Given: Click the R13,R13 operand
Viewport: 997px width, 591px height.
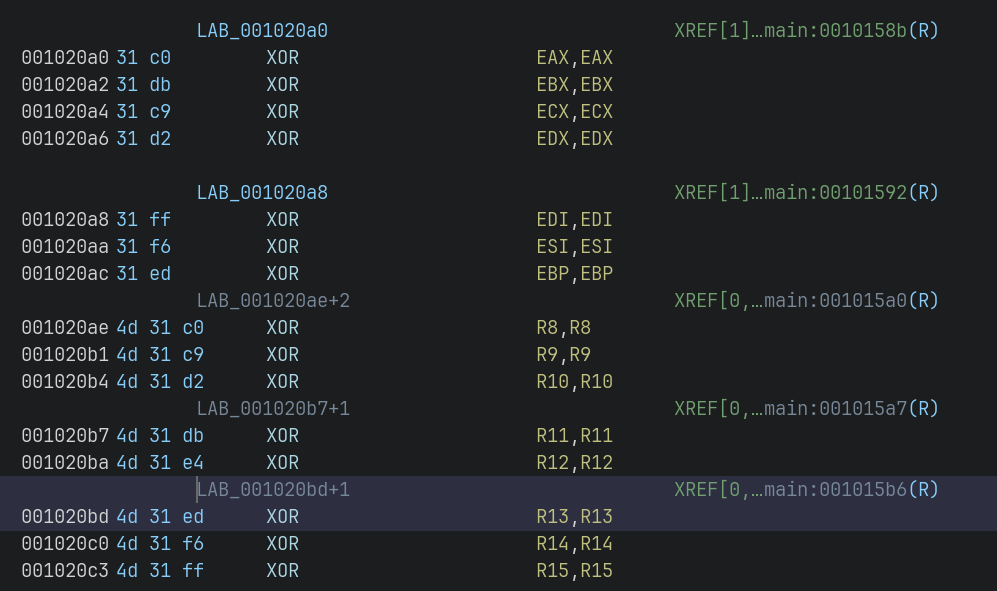Looking at the screenshot, I should point(574,517).
